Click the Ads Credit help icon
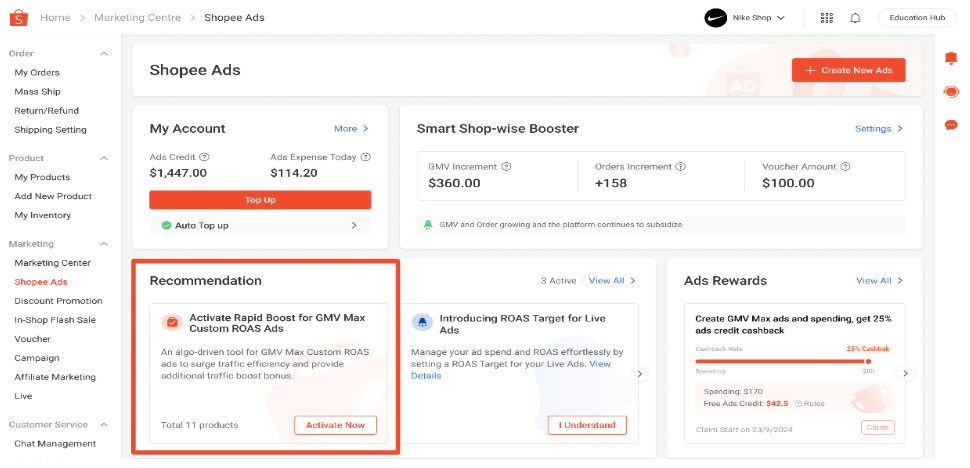 coord(205,157)
